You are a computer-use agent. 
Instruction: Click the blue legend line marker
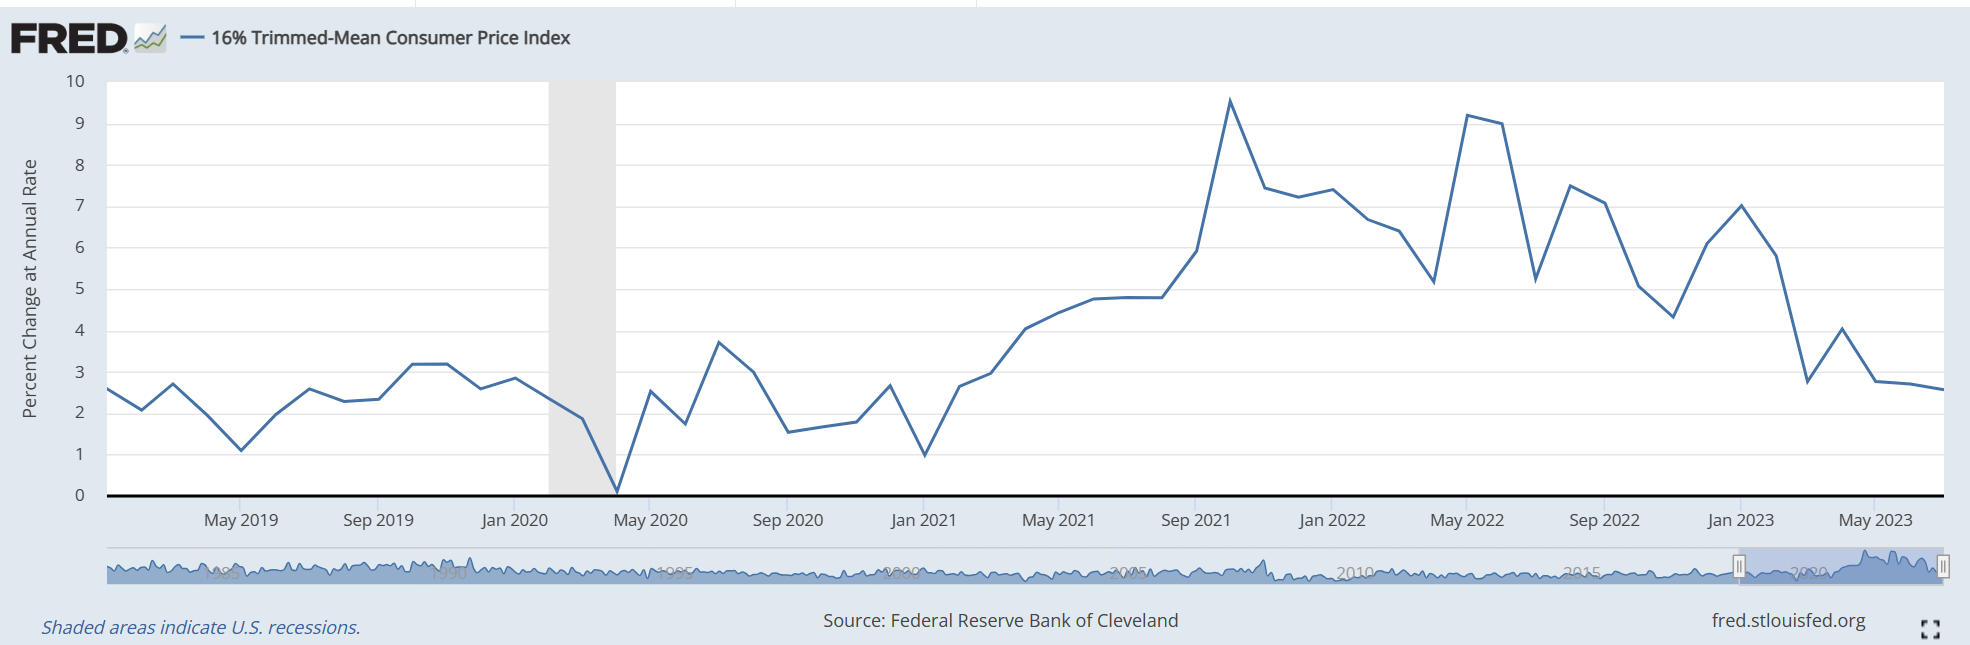click(x=192, y=38)
